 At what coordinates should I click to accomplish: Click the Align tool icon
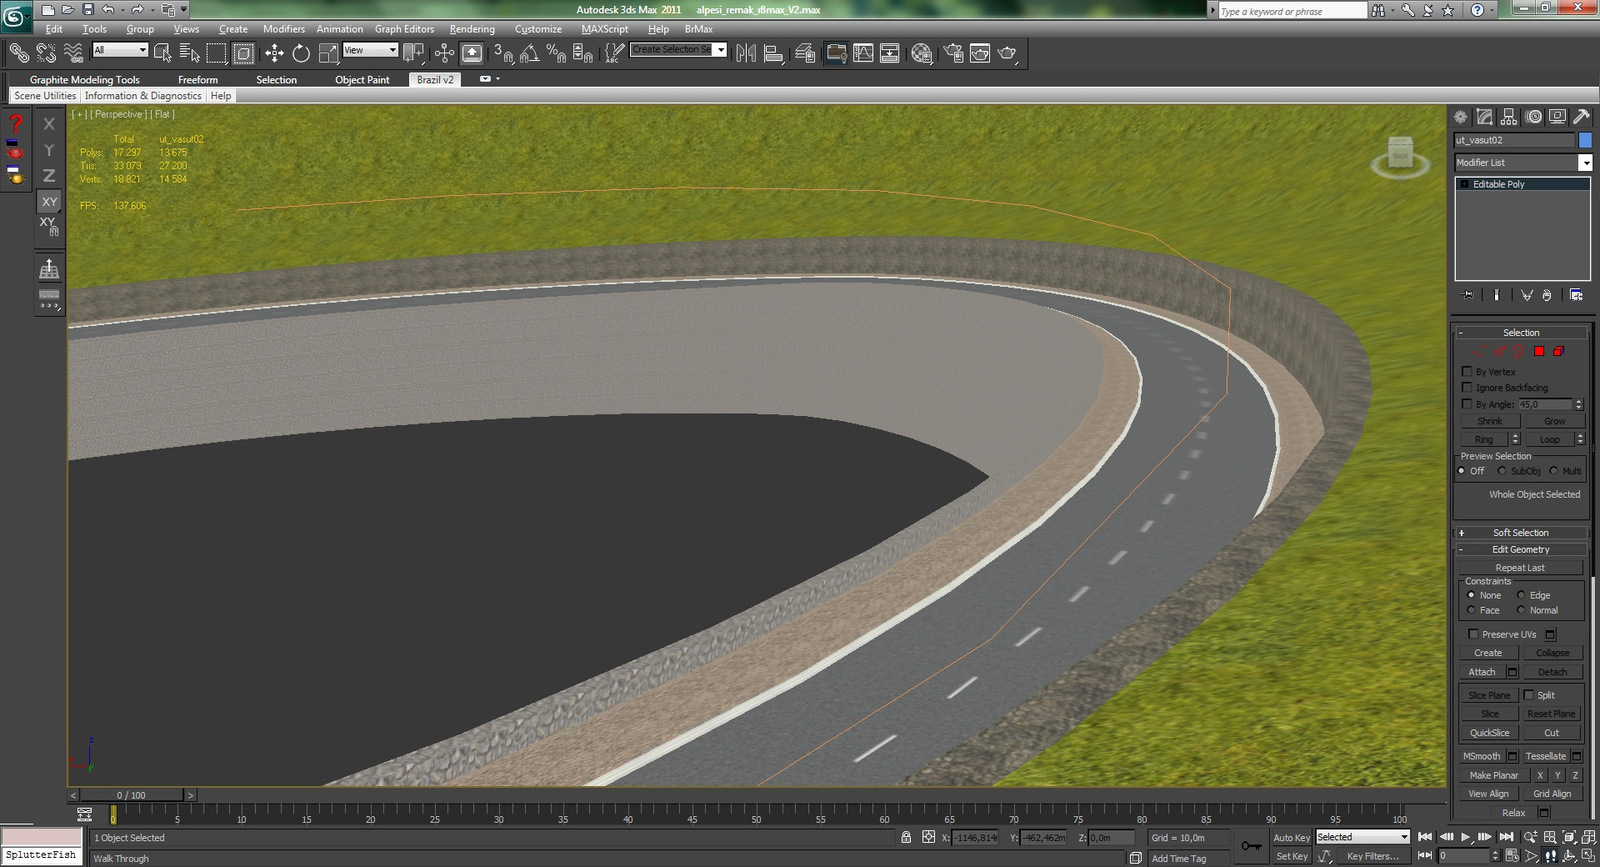[x=773, y=52]
